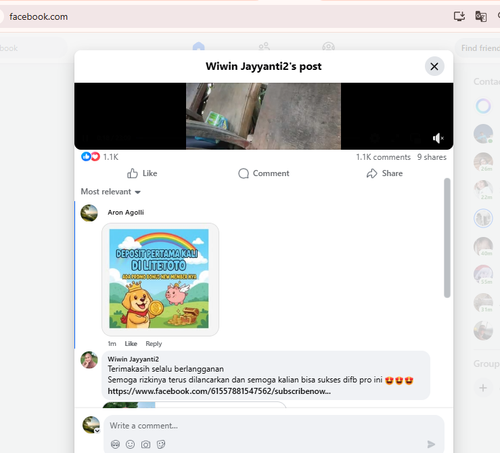Screen dimensions: 500x453
Task: Open Find friends in background page
Action: pos(480,48)
